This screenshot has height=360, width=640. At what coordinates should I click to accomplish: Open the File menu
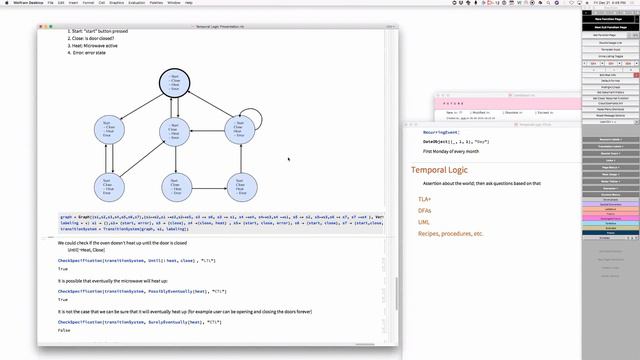50,2
